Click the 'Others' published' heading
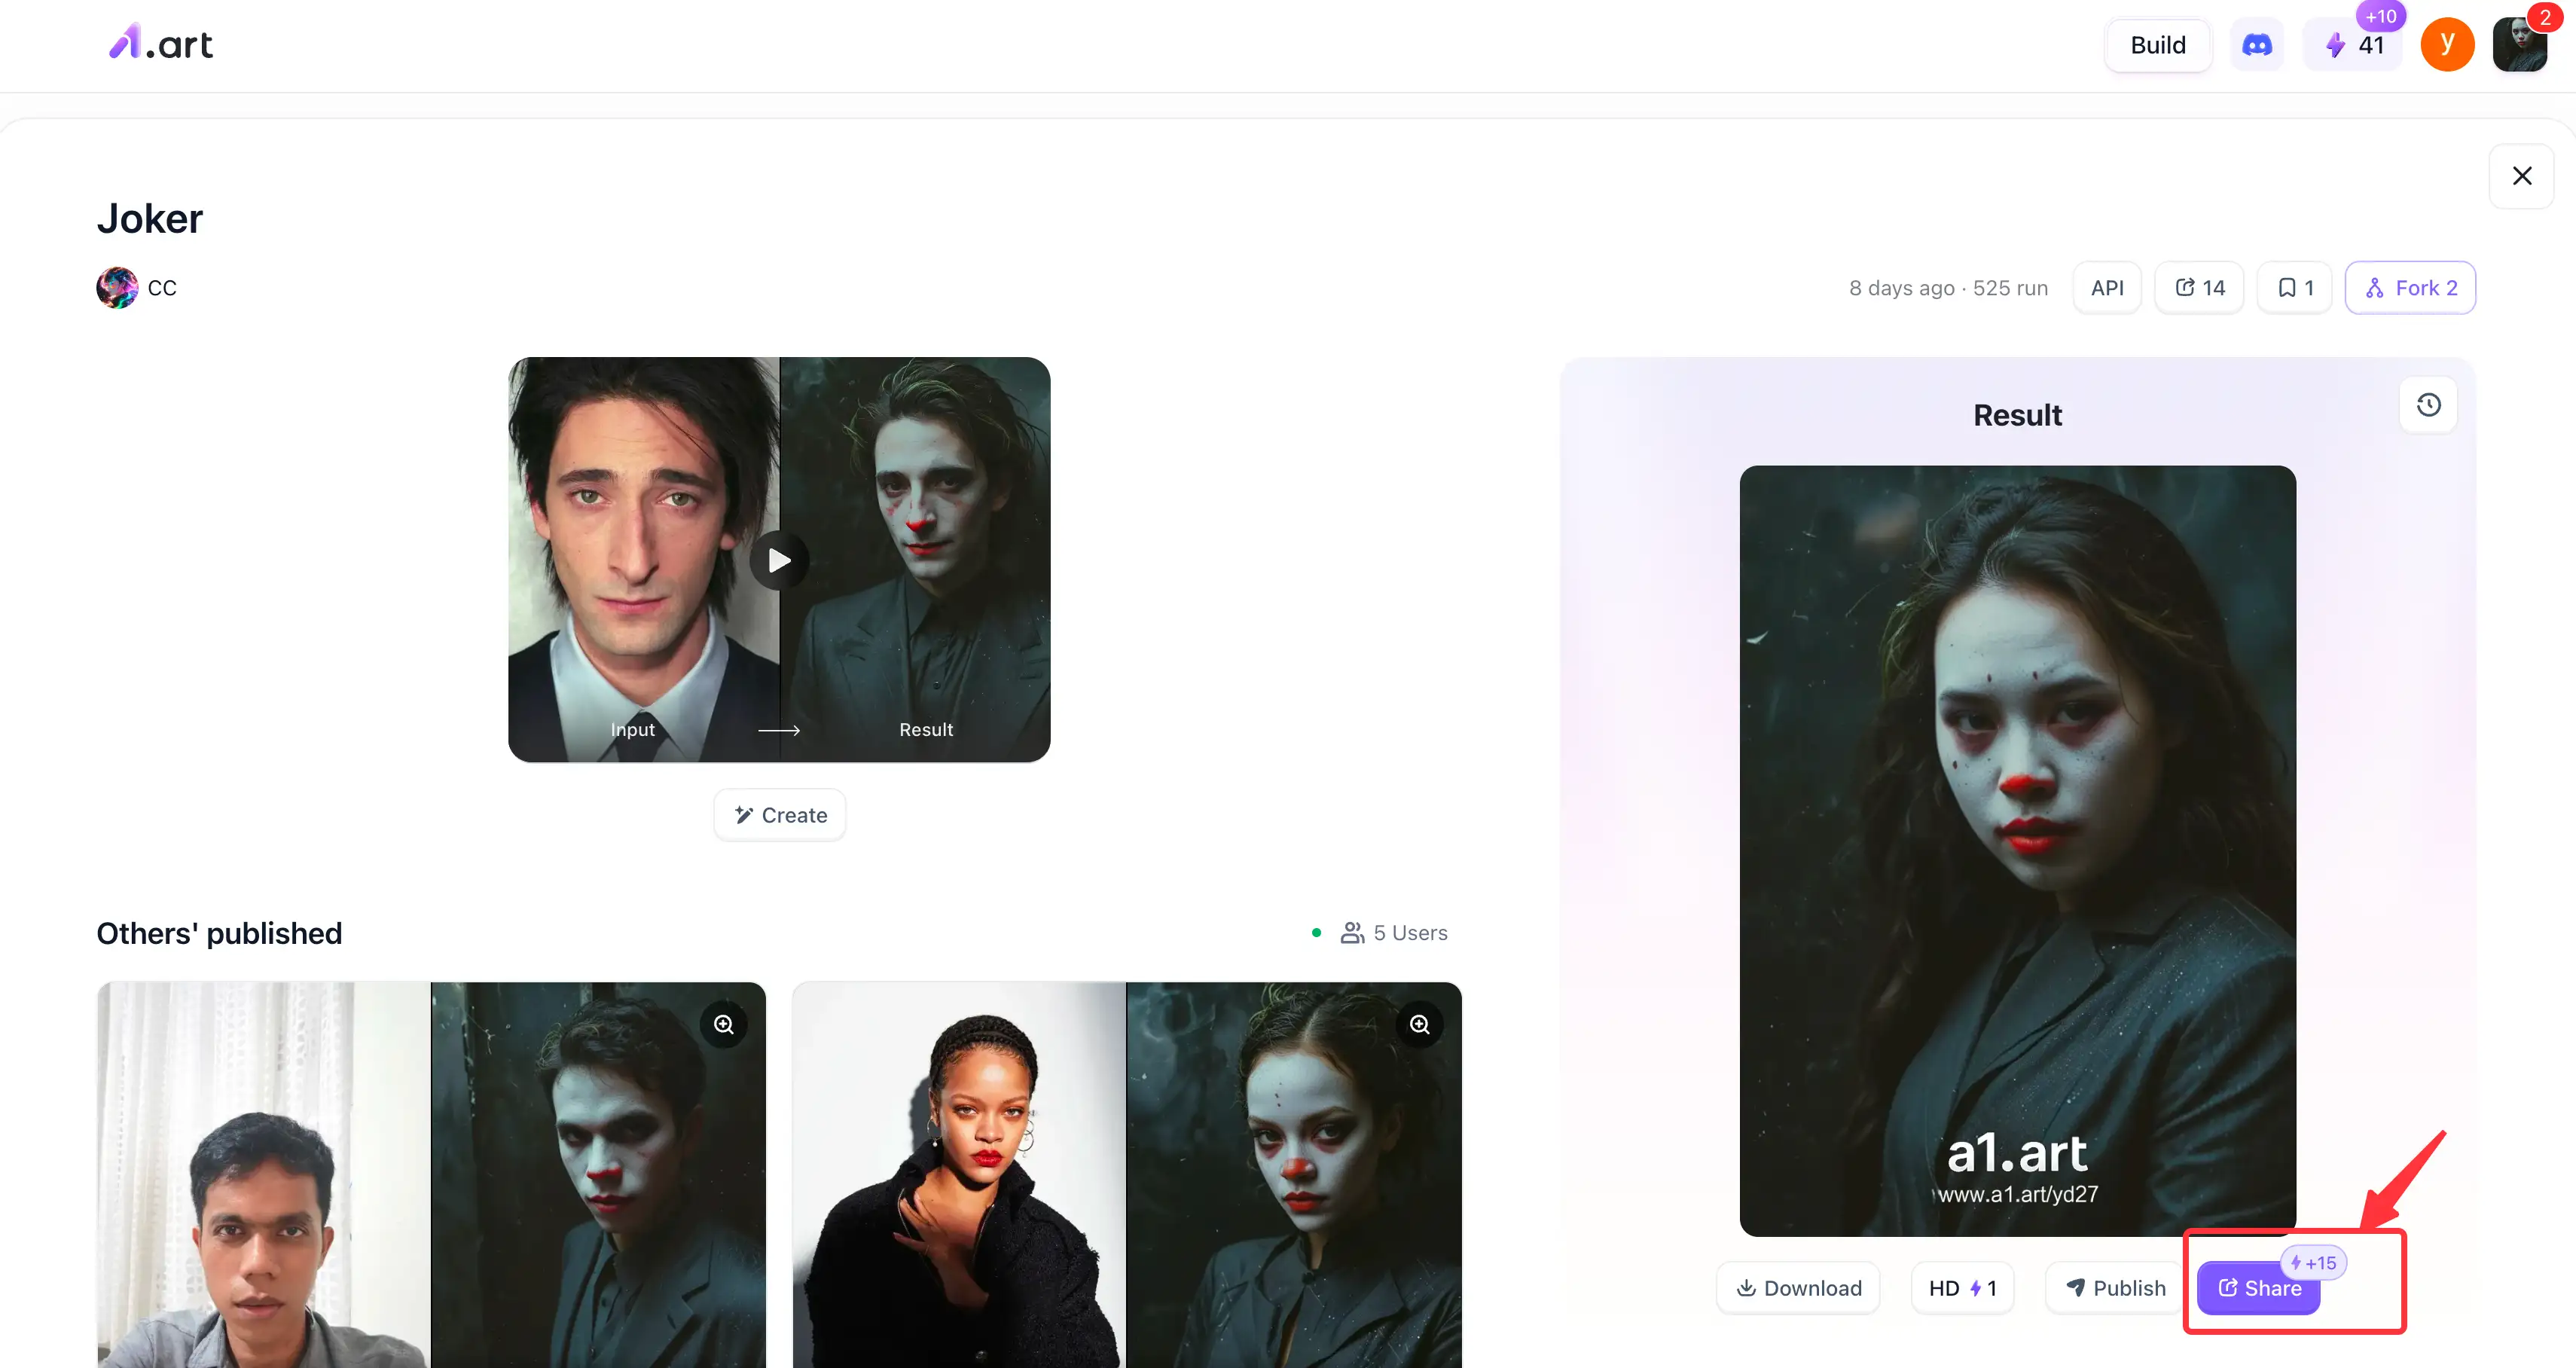 coord(219,933)
